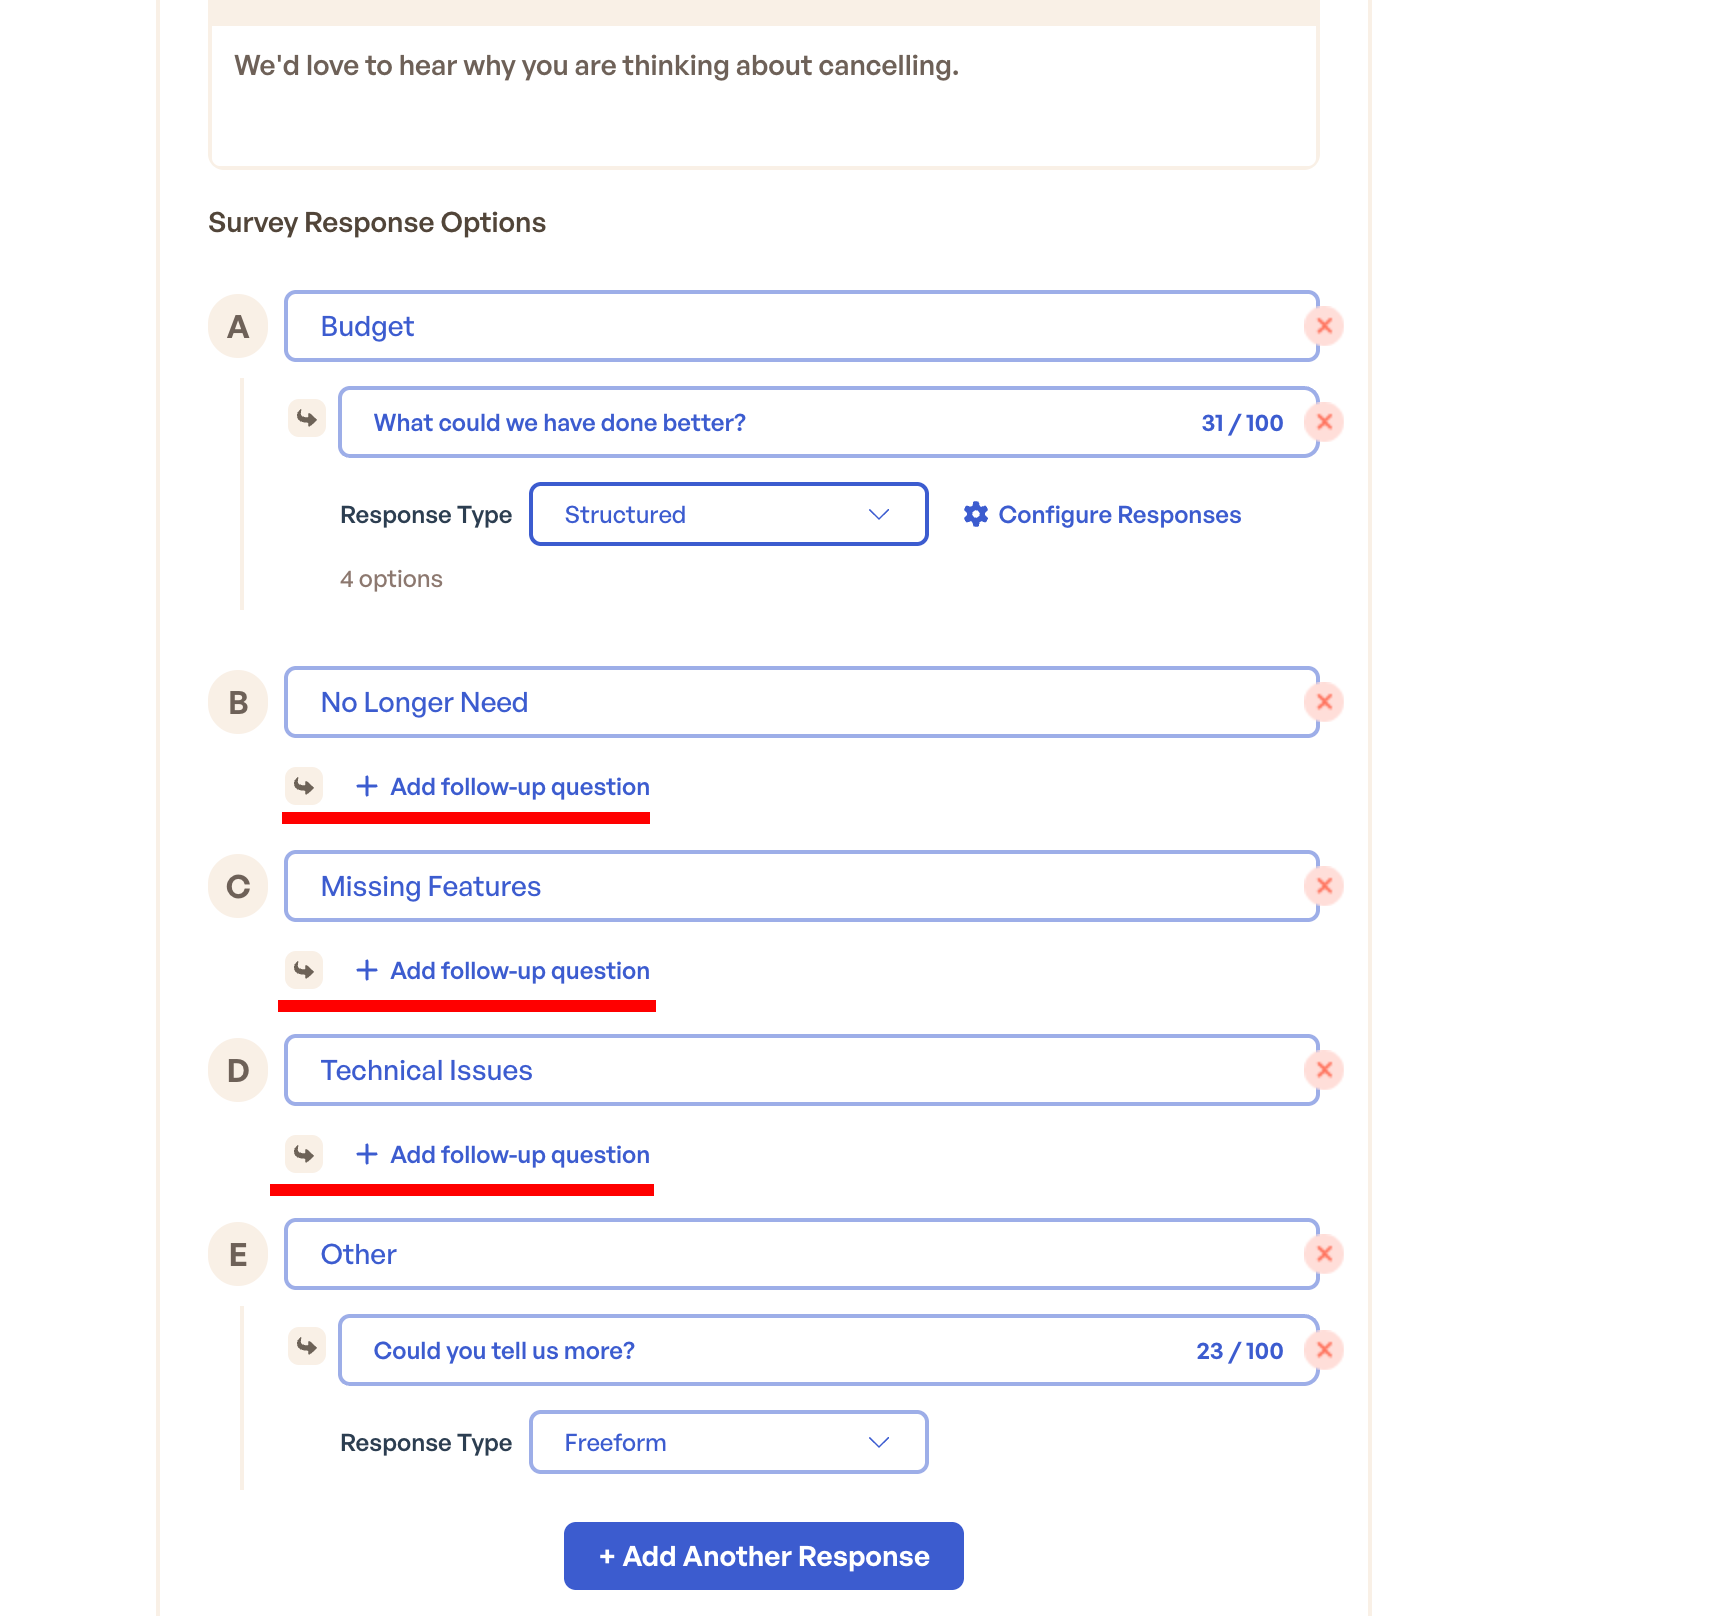Open the Structured response type dropdown
Viewport: 1724px width, 1616px height.
(728, 514)
